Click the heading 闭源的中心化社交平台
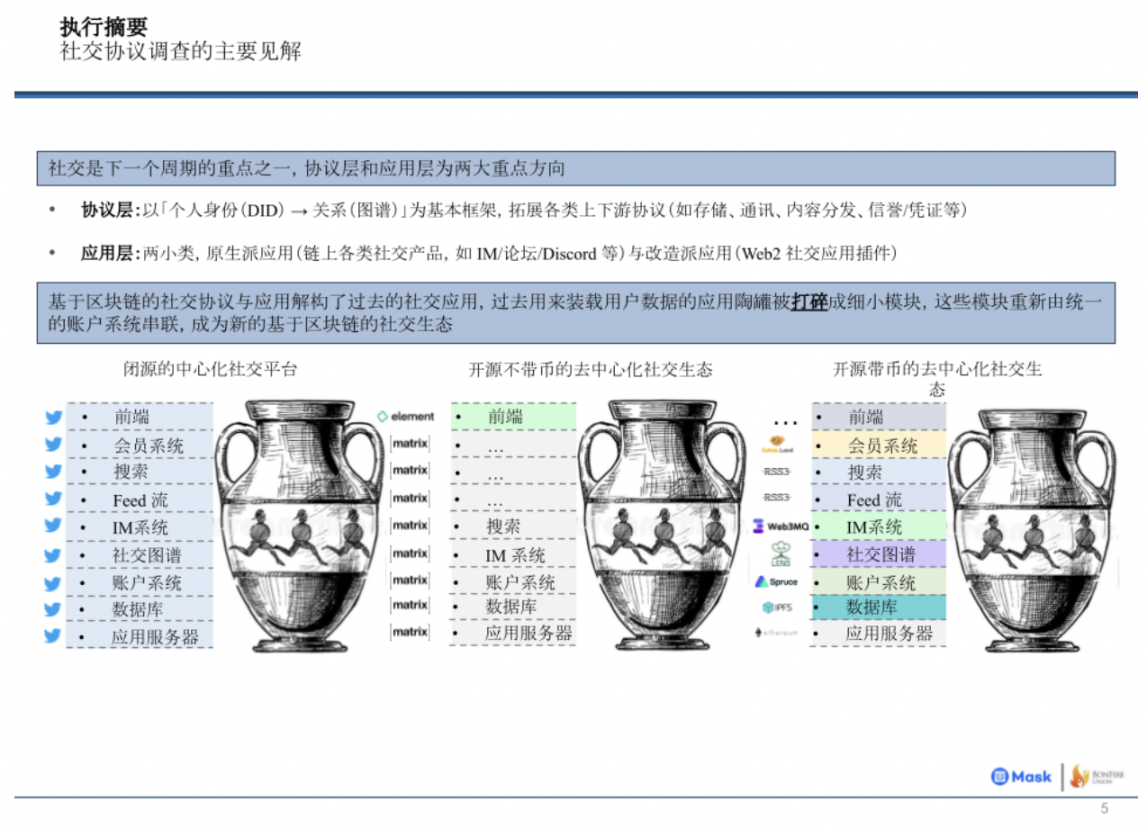Screen dimensions: 1147x828 pyautogui.click(x=210, y=369)
